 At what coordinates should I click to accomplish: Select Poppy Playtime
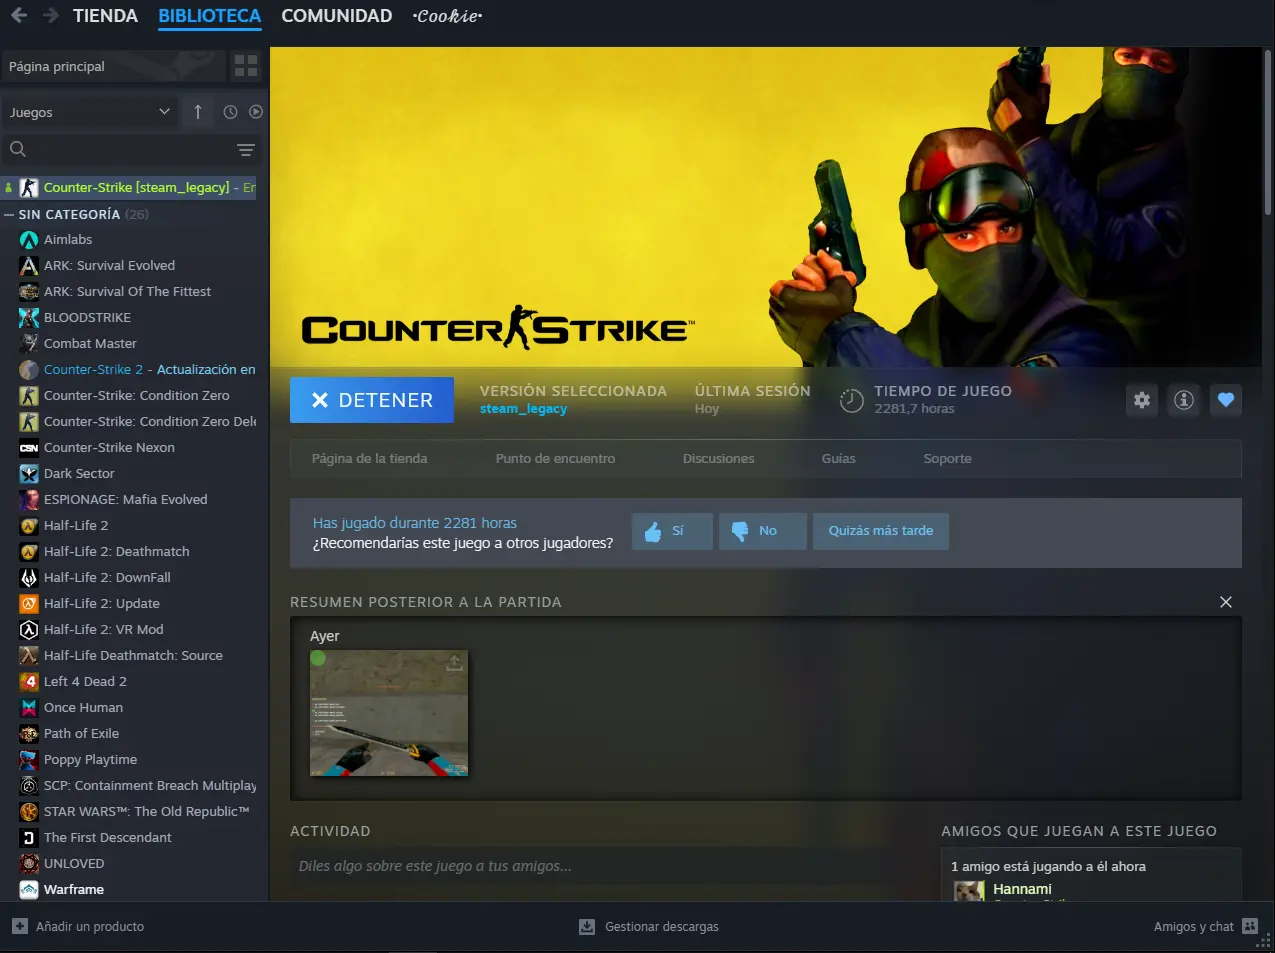[x=90, y=759]
